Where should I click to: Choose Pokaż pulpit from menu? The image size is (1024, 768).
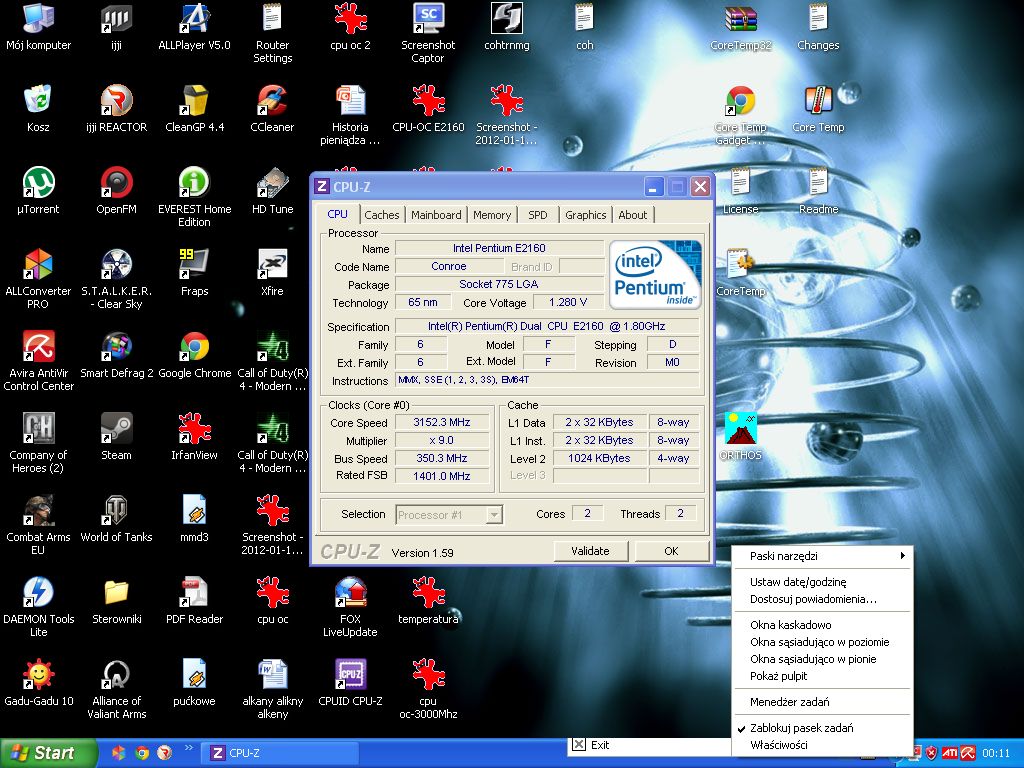click(822, 676)
